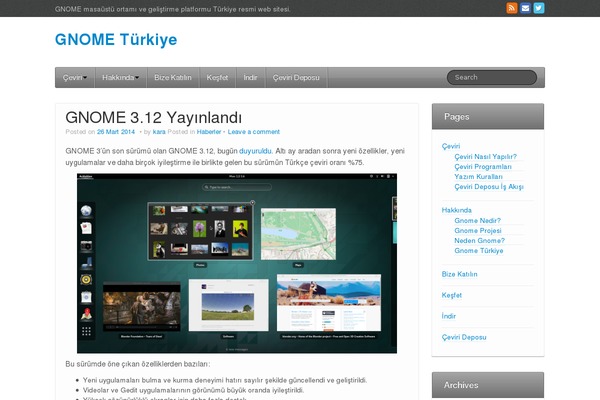The image size is (600, 400).
Task: Open Çeviri Programları sidebar link
Action: click(x=483, y=167)
